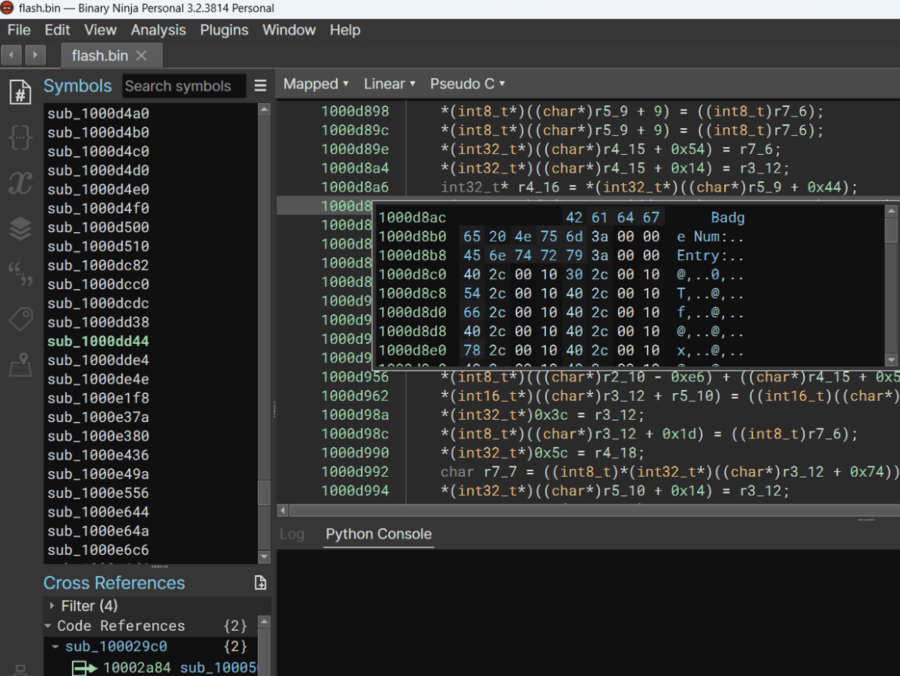Open the Linear layout dropdown
The width and height of the screenshot is (900, 676).
390,84
